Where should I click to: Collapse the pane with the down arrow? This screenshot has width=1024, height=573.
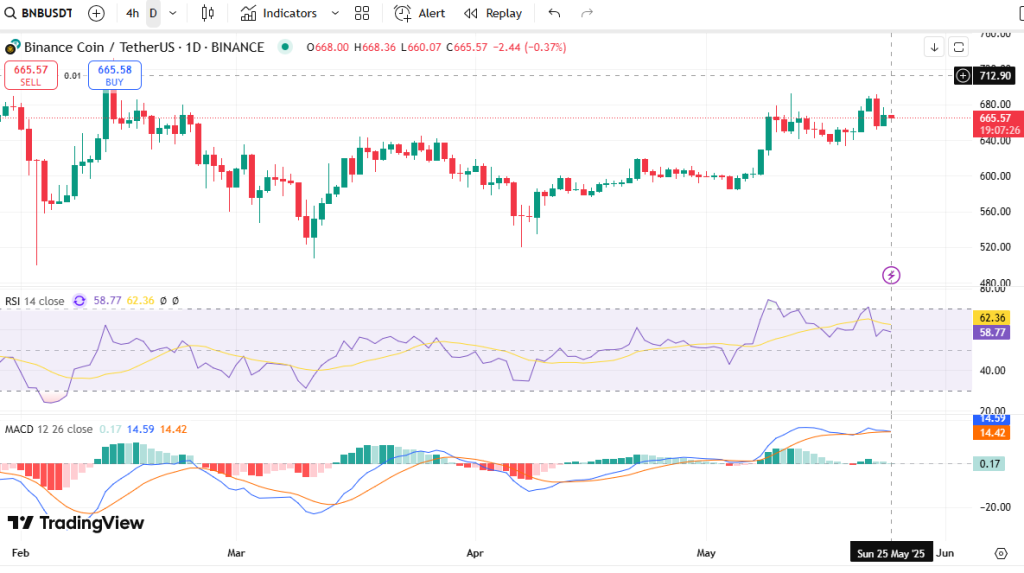pos(935,47)
